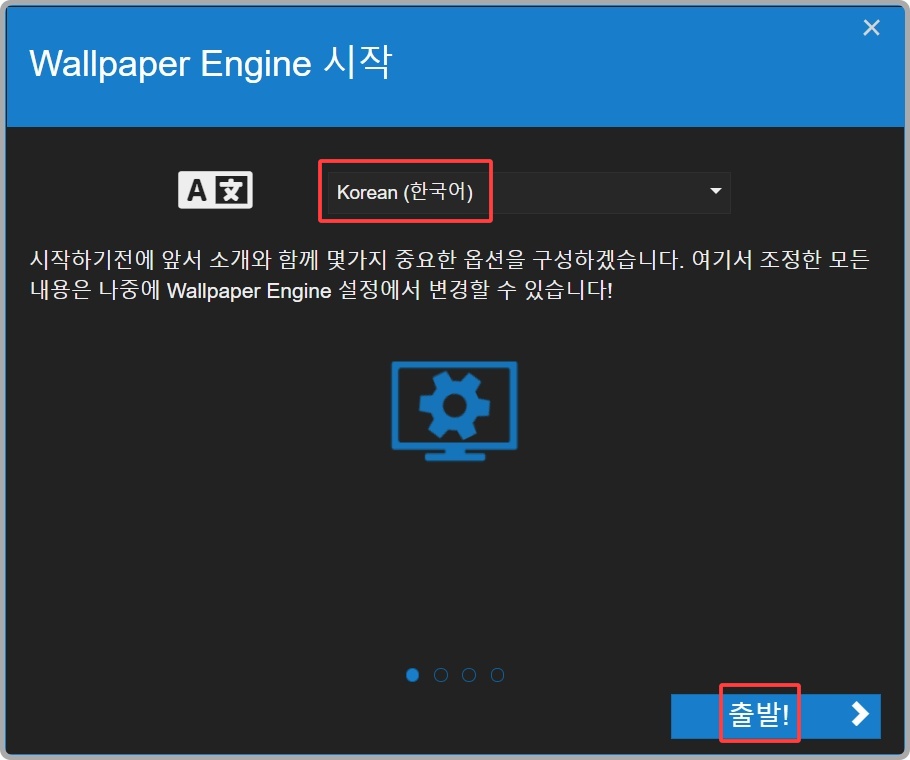
Task: Select Korean (한국어) in the language box
Action: 404,192
